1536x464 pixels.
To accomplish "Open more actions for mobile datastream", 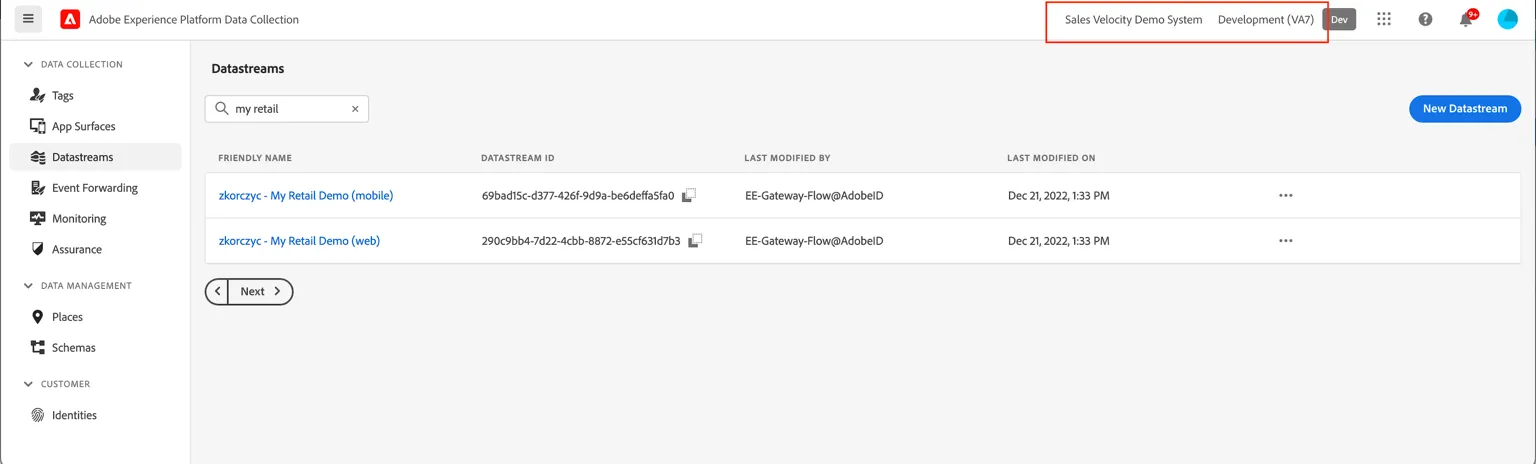I will click(1286, 196).
